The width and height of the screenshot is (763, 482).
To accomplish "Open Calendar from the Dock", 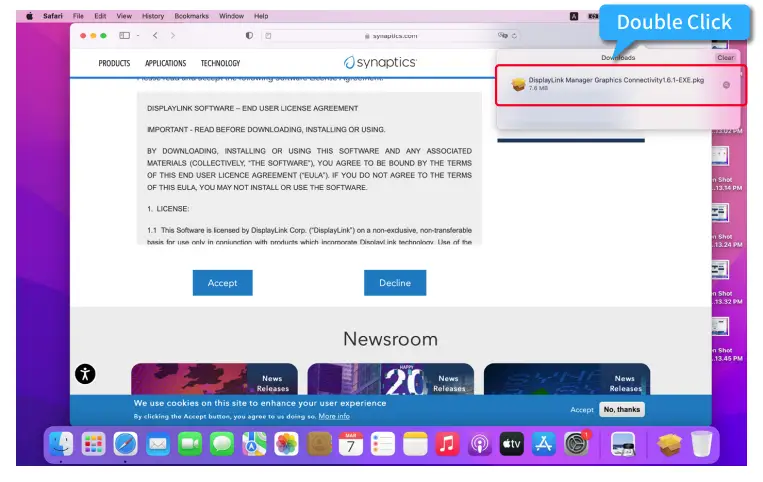I will (x=351, y=444).
